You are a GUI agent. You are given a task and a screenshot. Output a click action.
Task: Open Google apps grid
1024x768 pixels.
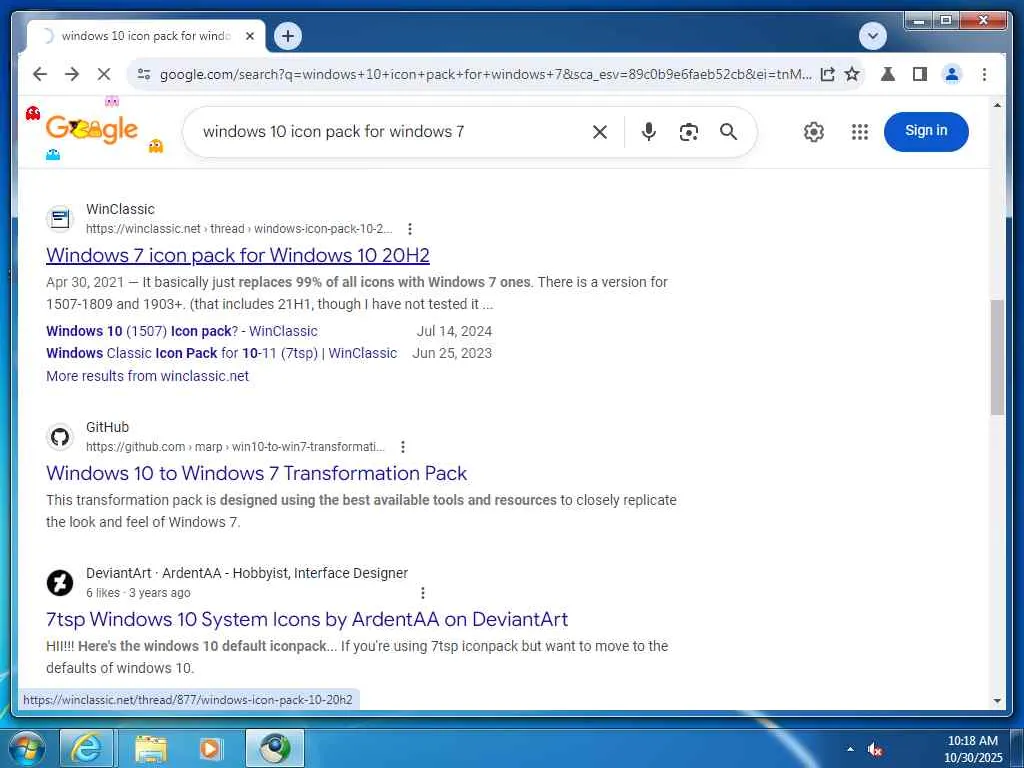[859, 132]
